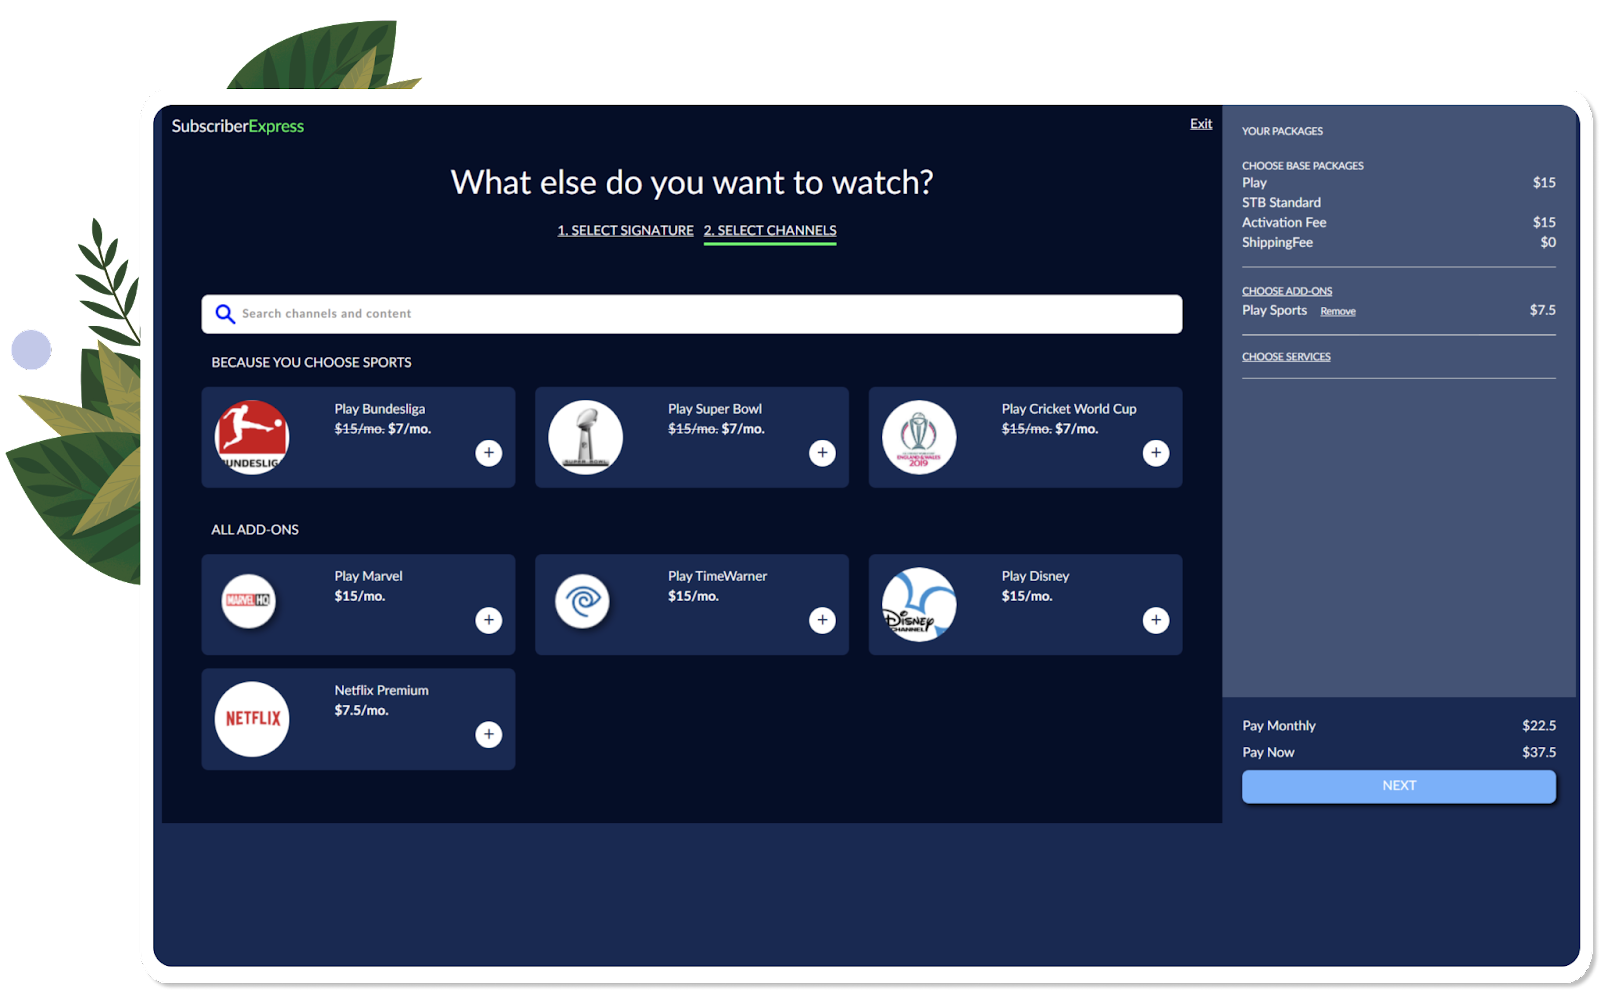Screen dimensions: 1600x991
Task: Click the Exit link
Action: 1201,124
